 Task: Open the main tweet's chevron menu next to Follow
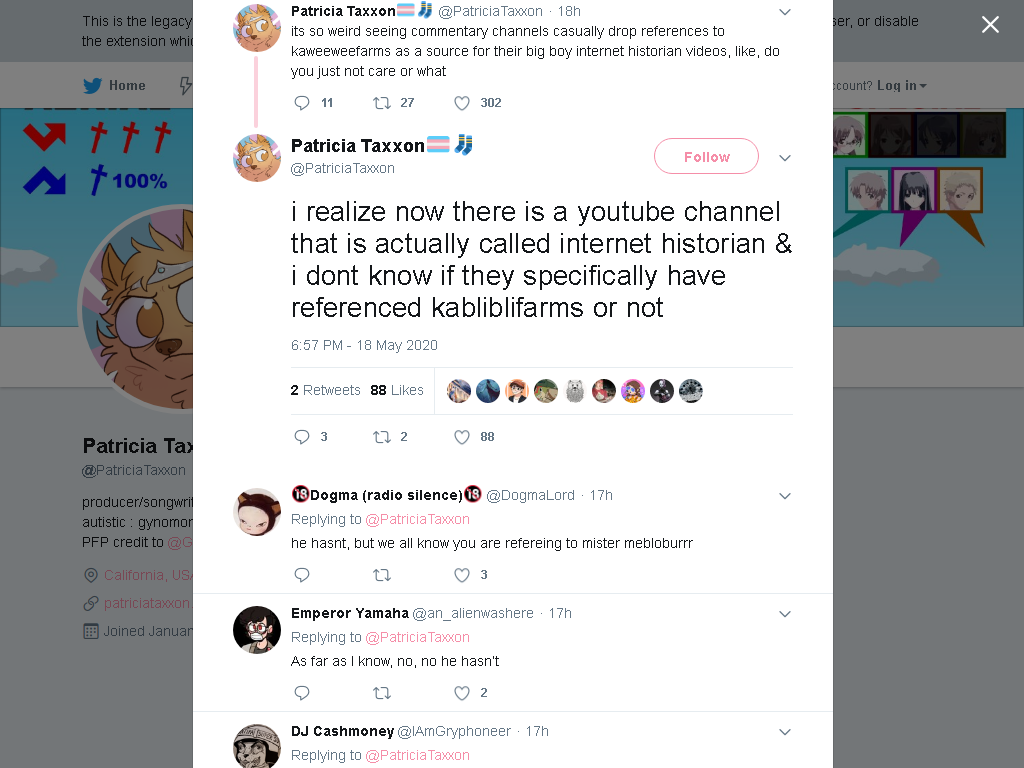785,157
